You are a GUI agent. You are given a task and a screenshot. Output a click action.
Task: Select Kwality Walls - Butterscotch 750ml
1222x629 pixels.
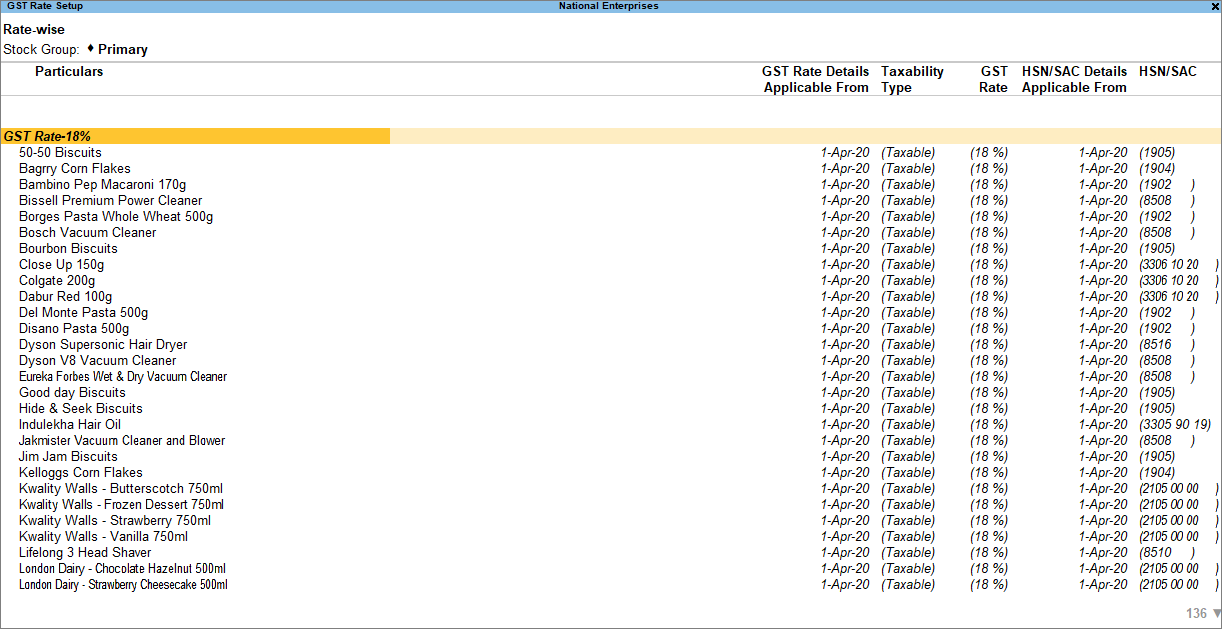[x=121, y=488]
